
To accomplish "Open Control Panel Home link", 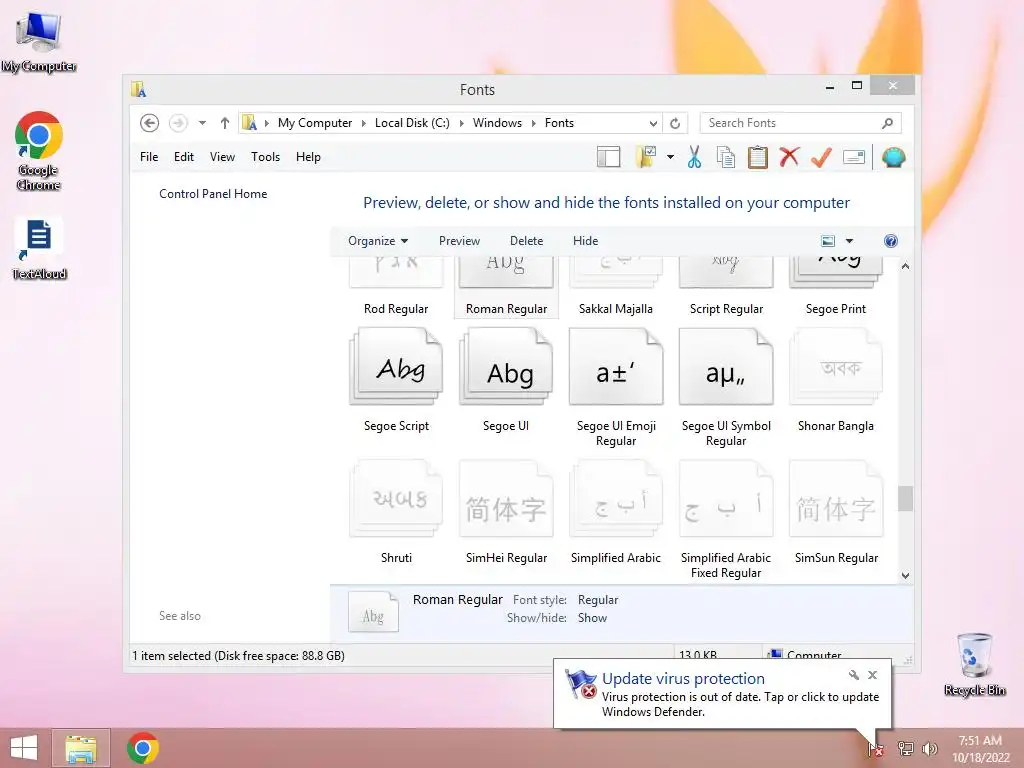I will tap(213, 194).
